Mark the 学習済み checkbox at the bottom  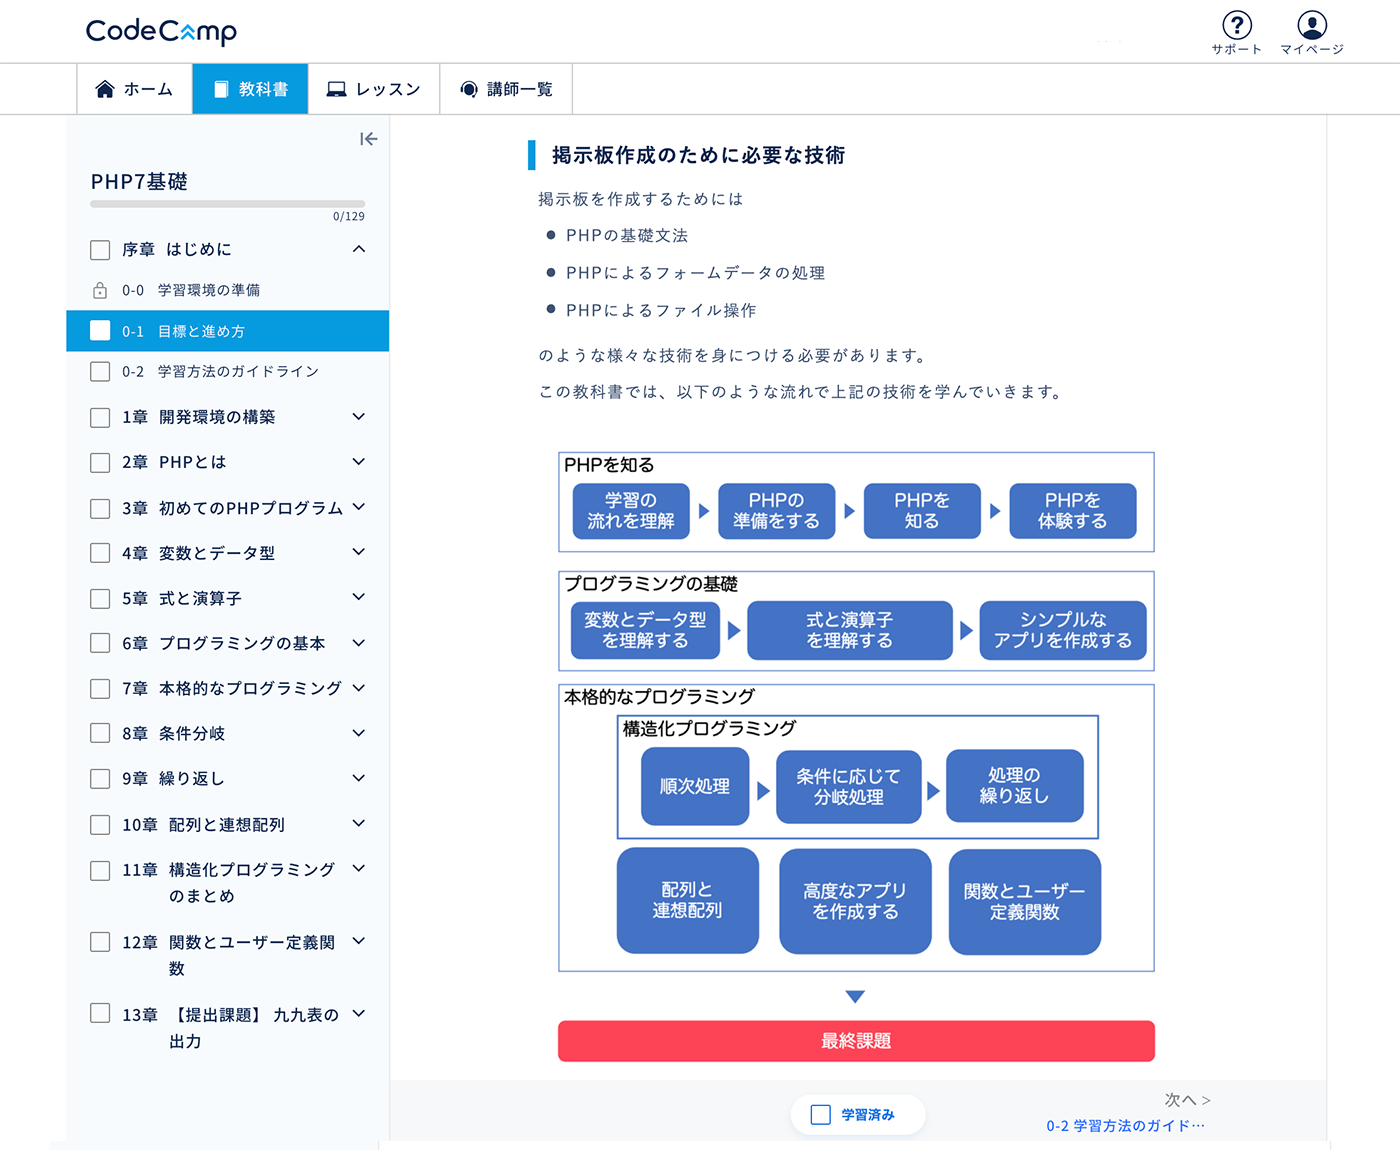[821, 1115]
